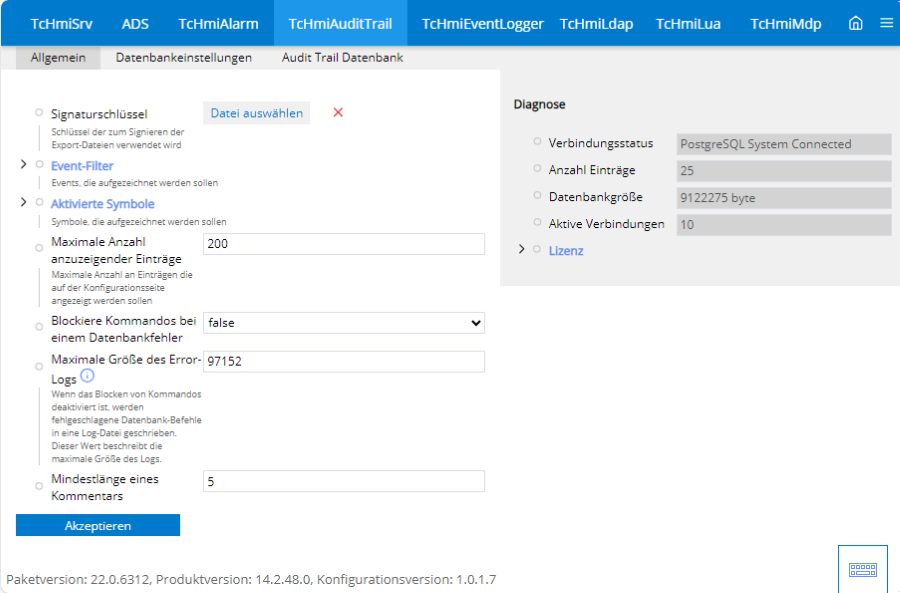Click info icon next to Error-Logs
The height and width of the screenshot is (593, 900).
point(87,376)
